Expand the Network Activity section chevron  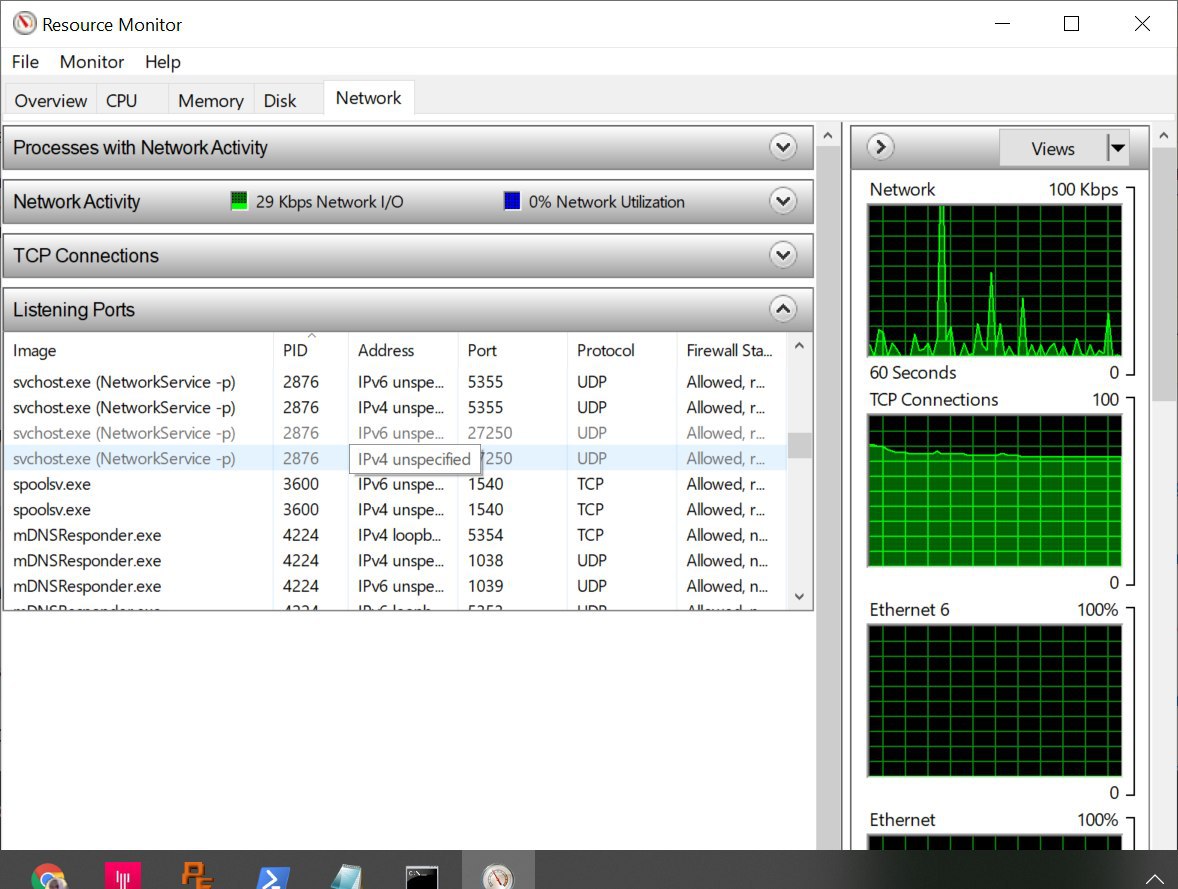(783, 201)
